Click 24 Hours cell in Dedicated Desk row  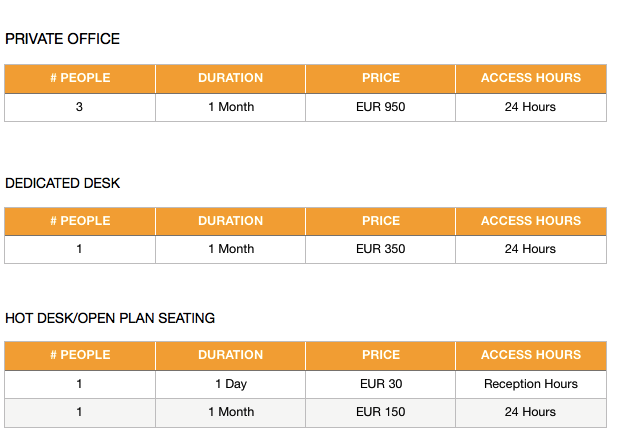(531, 249)
